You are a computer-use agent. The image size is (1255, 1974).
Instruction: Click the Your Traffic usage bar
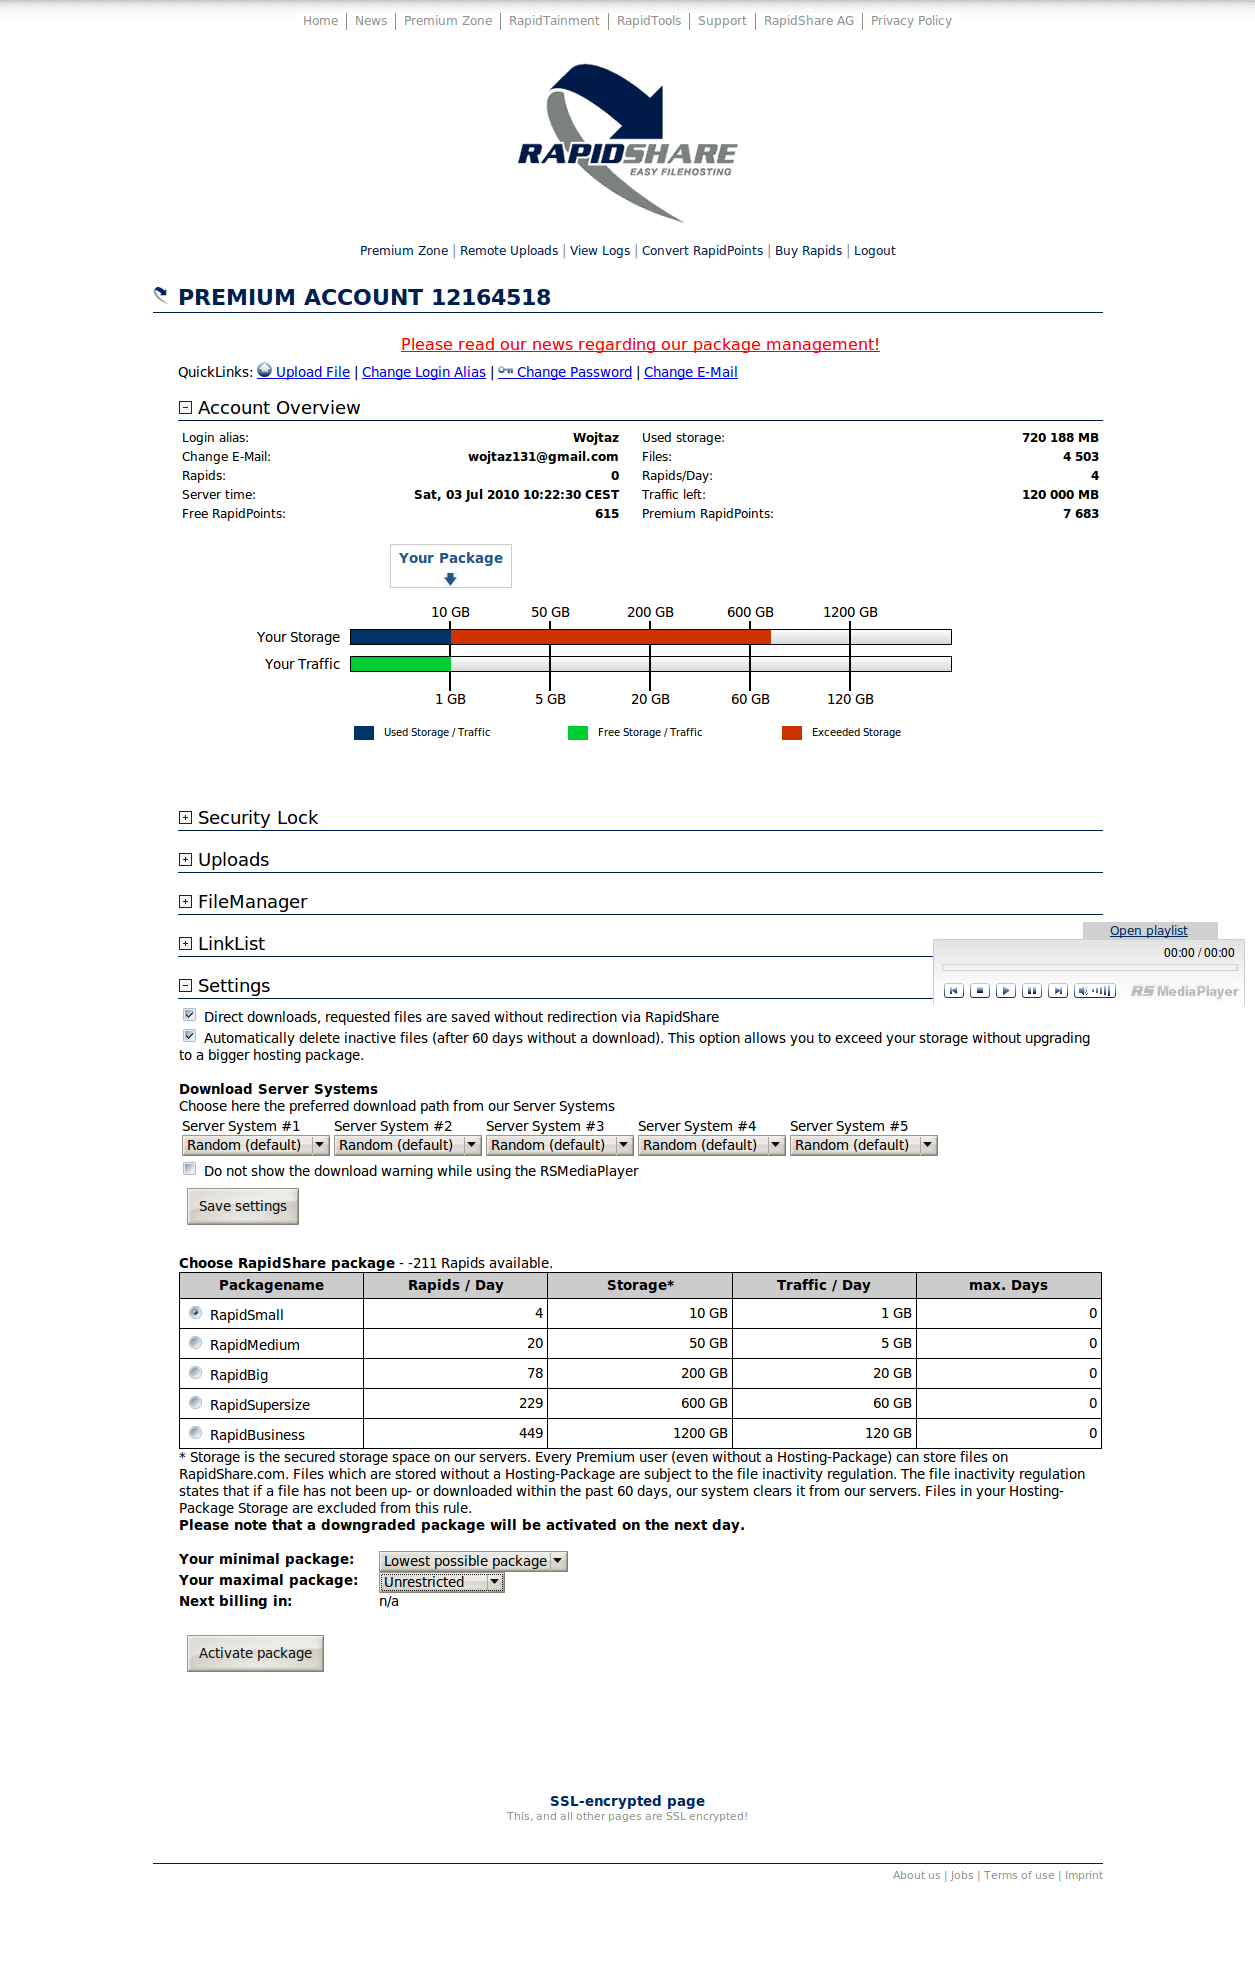(x=650, y=664)
